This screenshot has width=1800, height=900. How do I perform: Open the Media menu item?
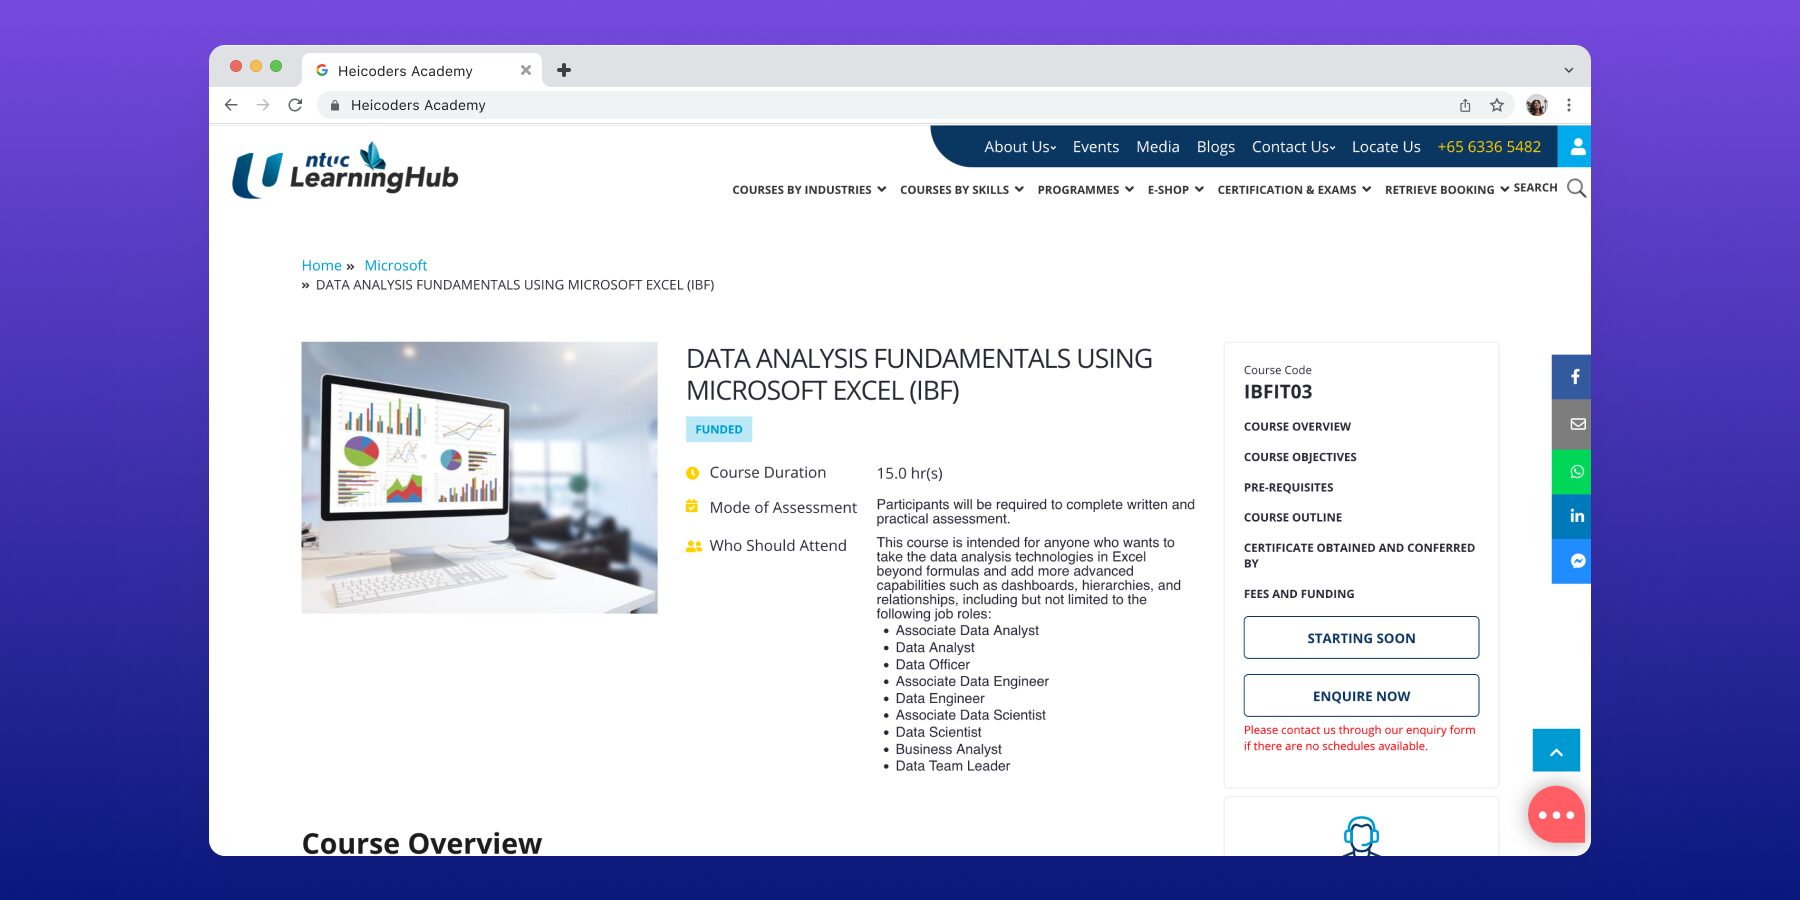tap(1157, 146)
